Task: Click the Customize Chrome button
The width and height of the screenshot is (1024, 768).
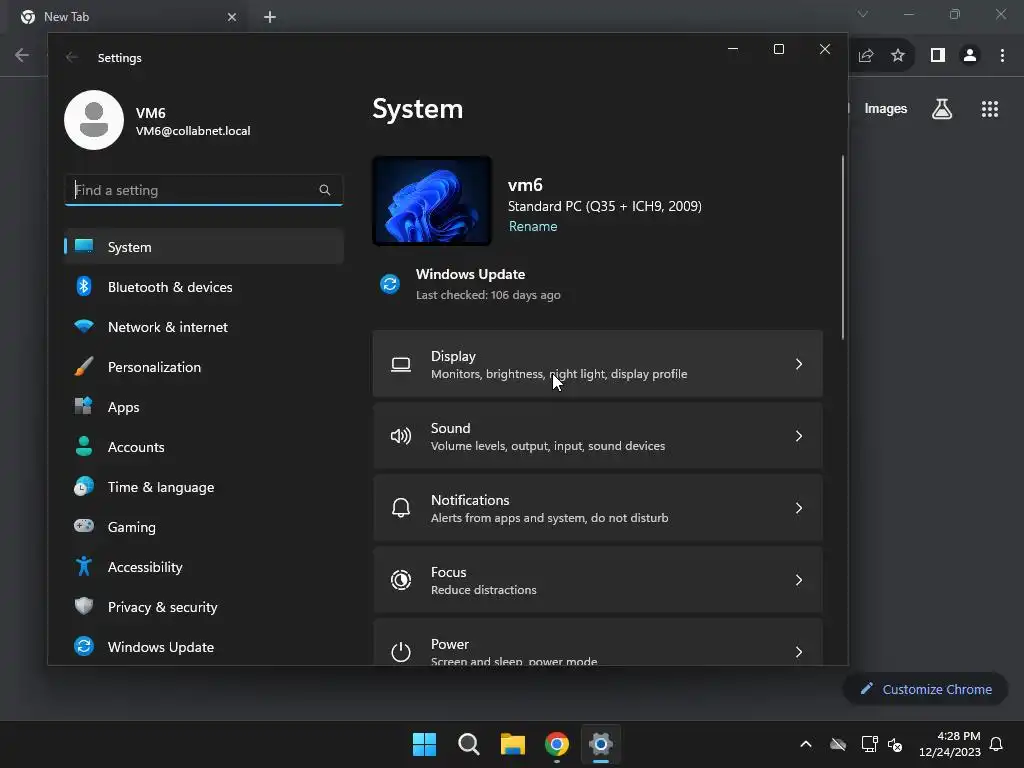Action: click(925, 689)
